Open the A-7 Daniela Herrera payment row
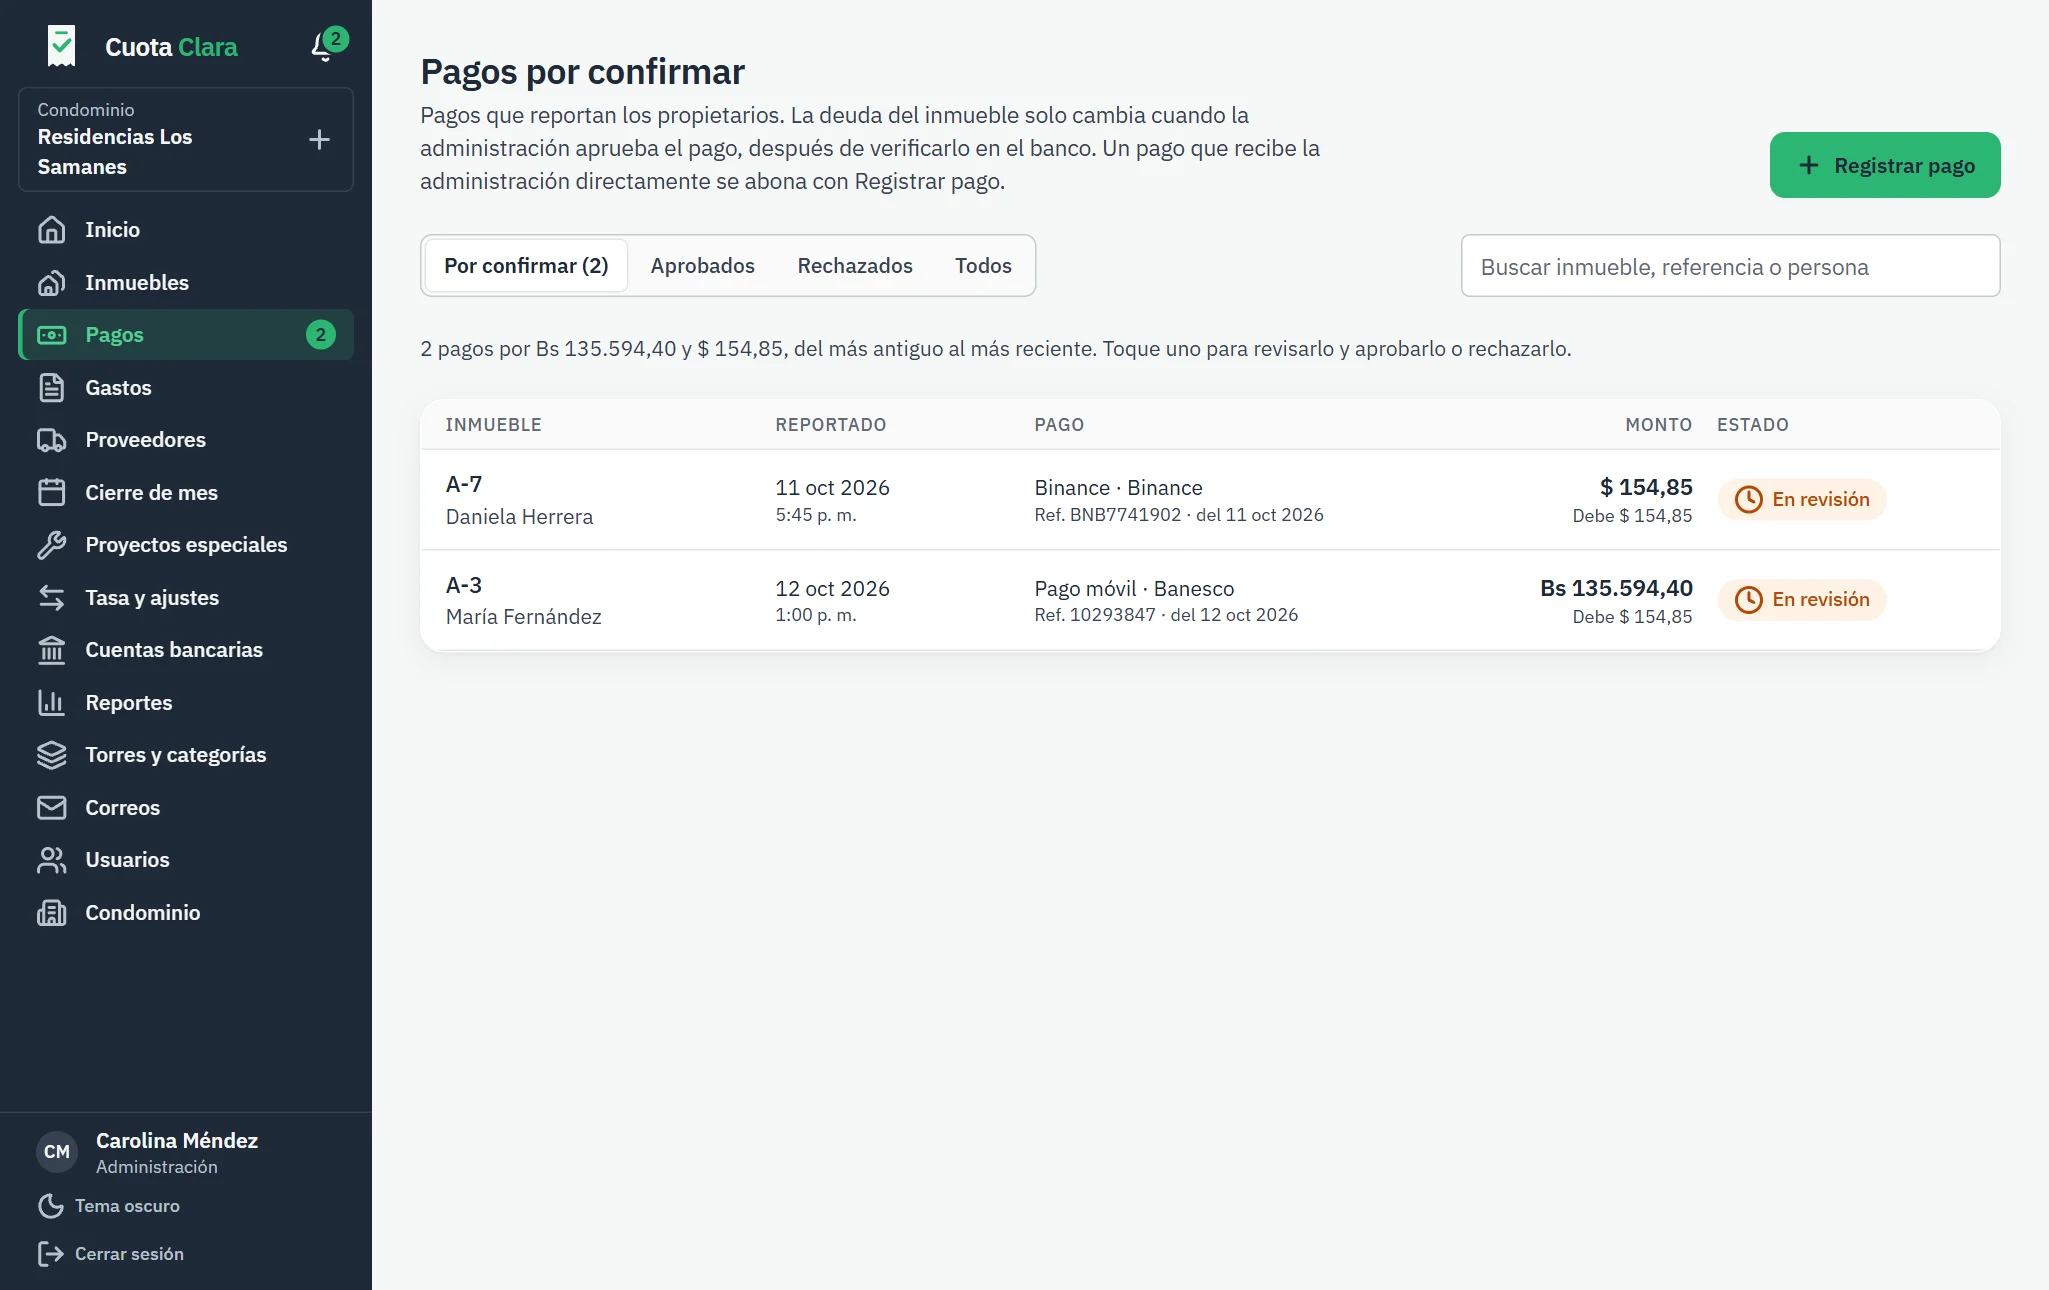 [1210, 500]
